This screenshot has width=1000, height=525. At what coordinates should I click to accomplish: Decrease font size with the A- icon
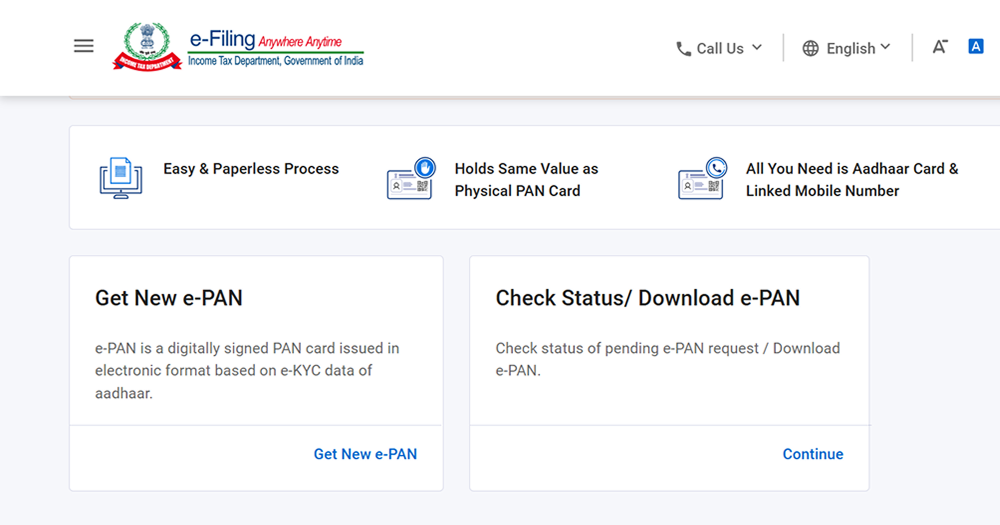click(940, 46)
